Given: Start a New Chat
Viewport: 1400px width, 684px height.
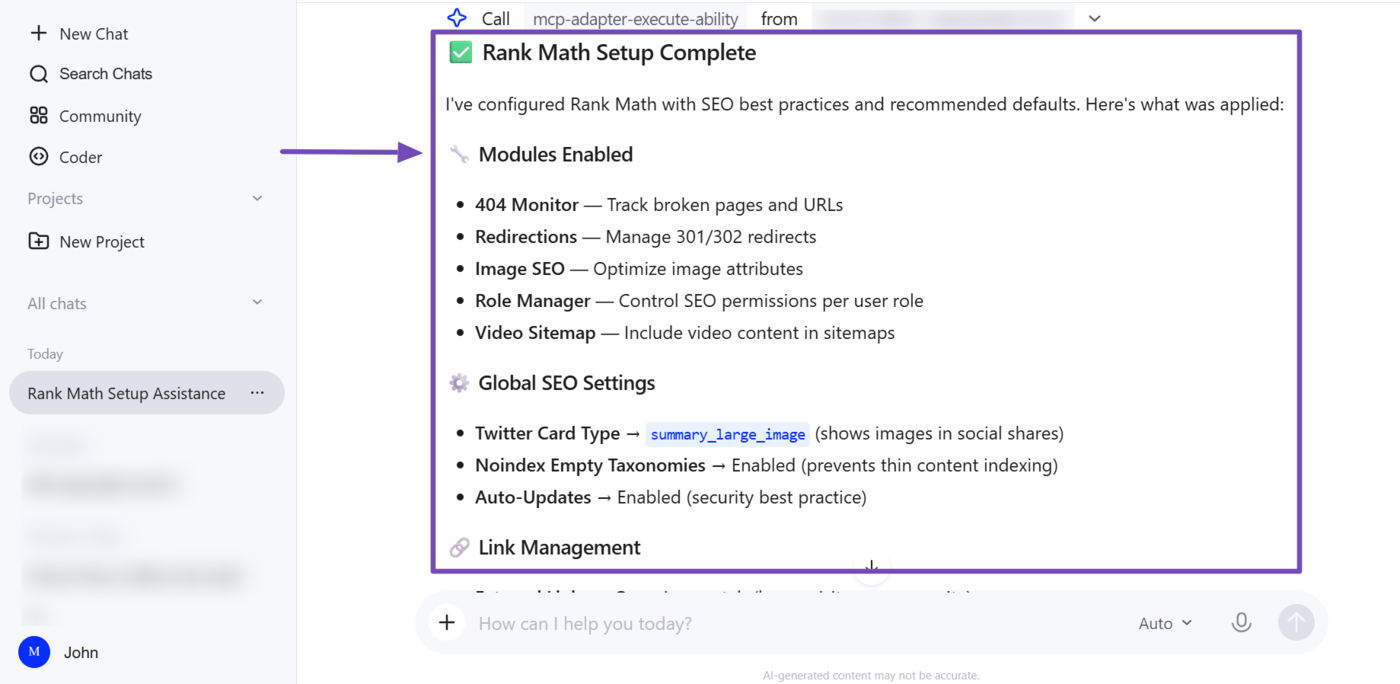Looking at the screenshot, I should (x=79, y=34).
